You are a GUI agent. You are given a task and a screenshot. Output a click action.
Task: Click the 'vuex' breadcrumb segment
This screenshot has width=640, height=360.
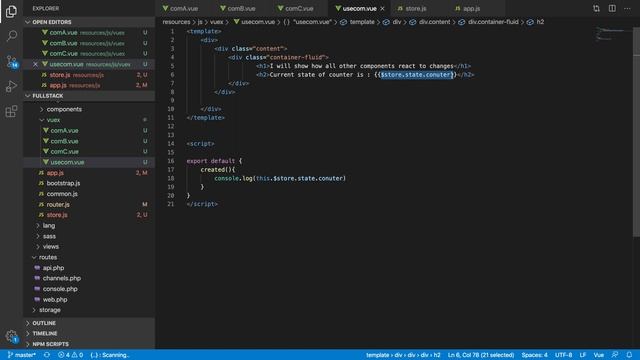(x=217, y=22)
